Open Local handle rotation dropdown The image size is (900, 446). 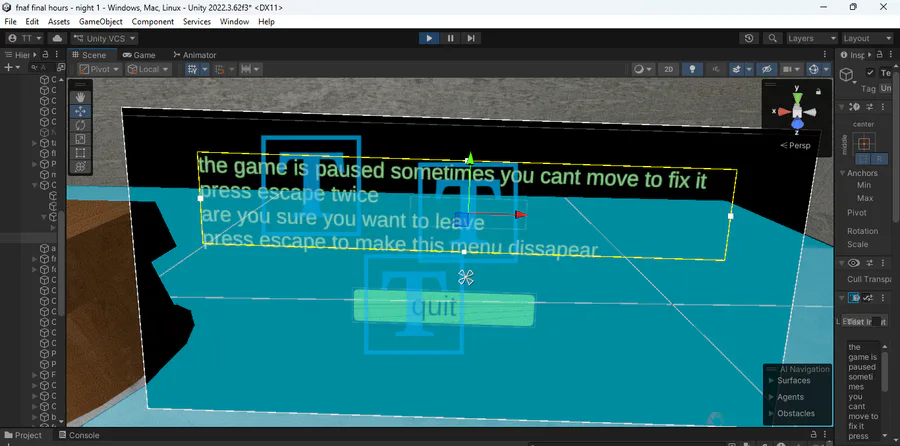149,69
